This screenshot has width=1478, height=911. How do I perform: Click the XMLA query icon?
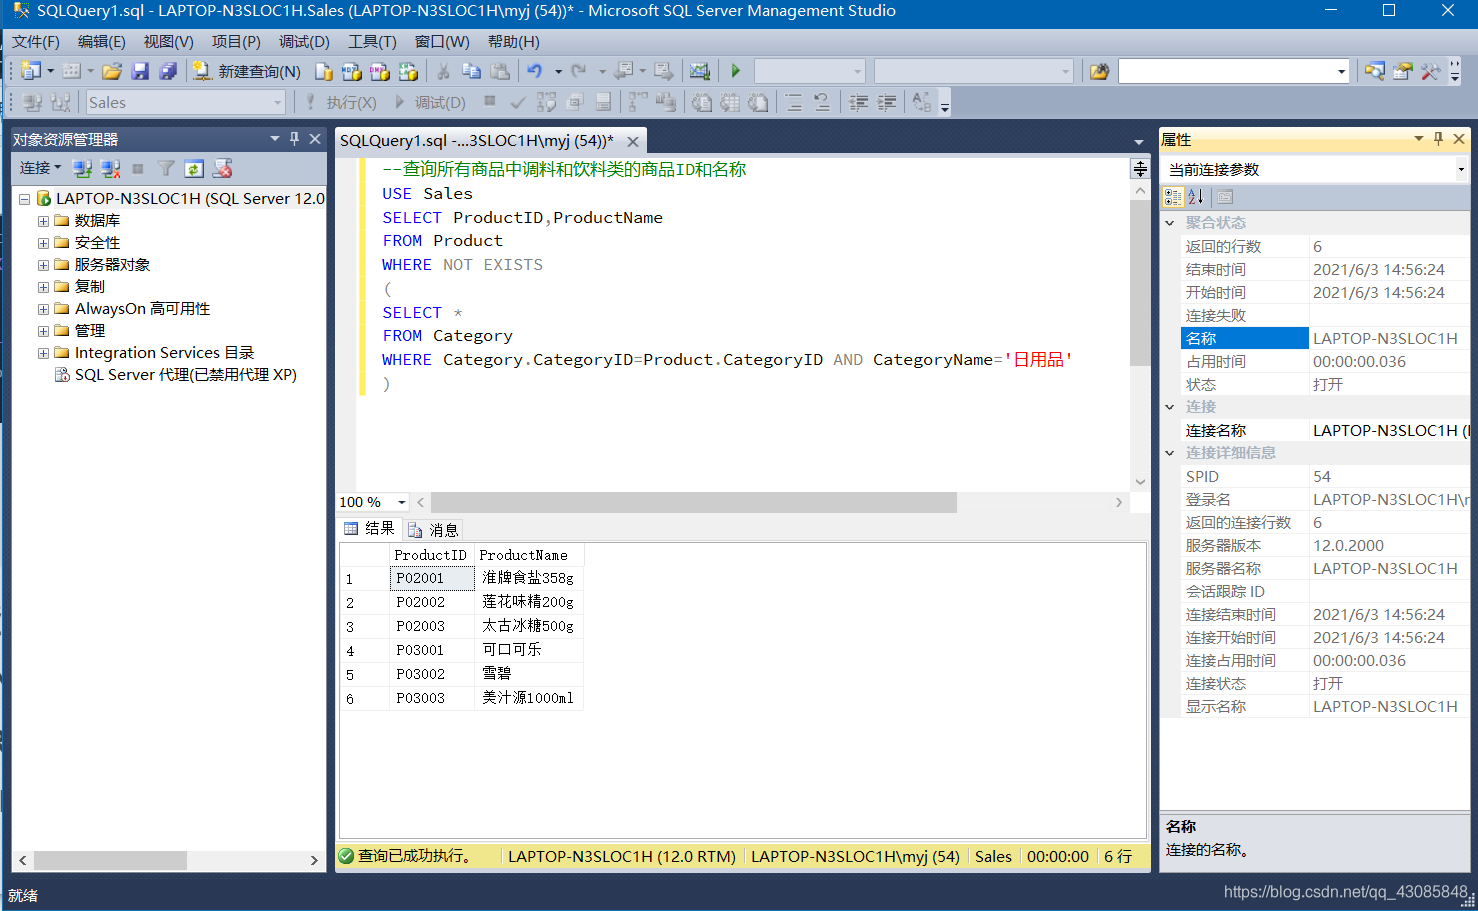pyautogui.click(x=408, y=71)
